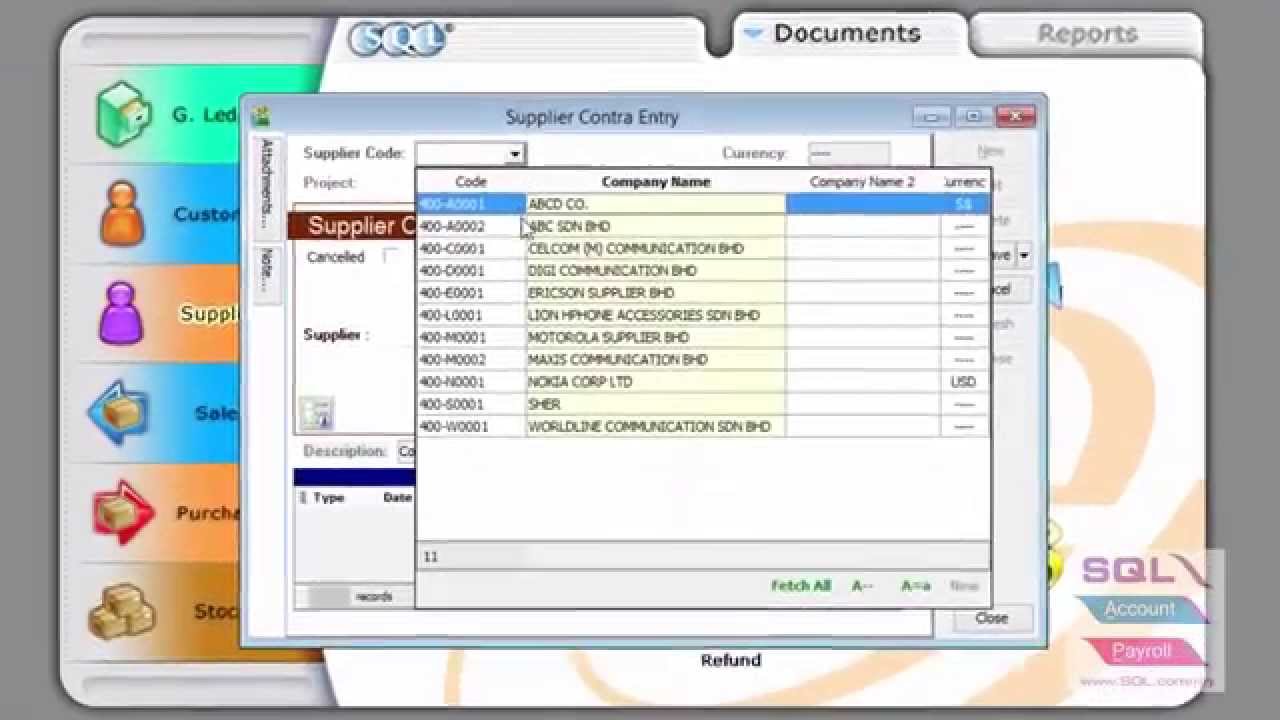Toggle the Cancelled checkbox
Screen dimensions: 1280x720
pos(390,256)
